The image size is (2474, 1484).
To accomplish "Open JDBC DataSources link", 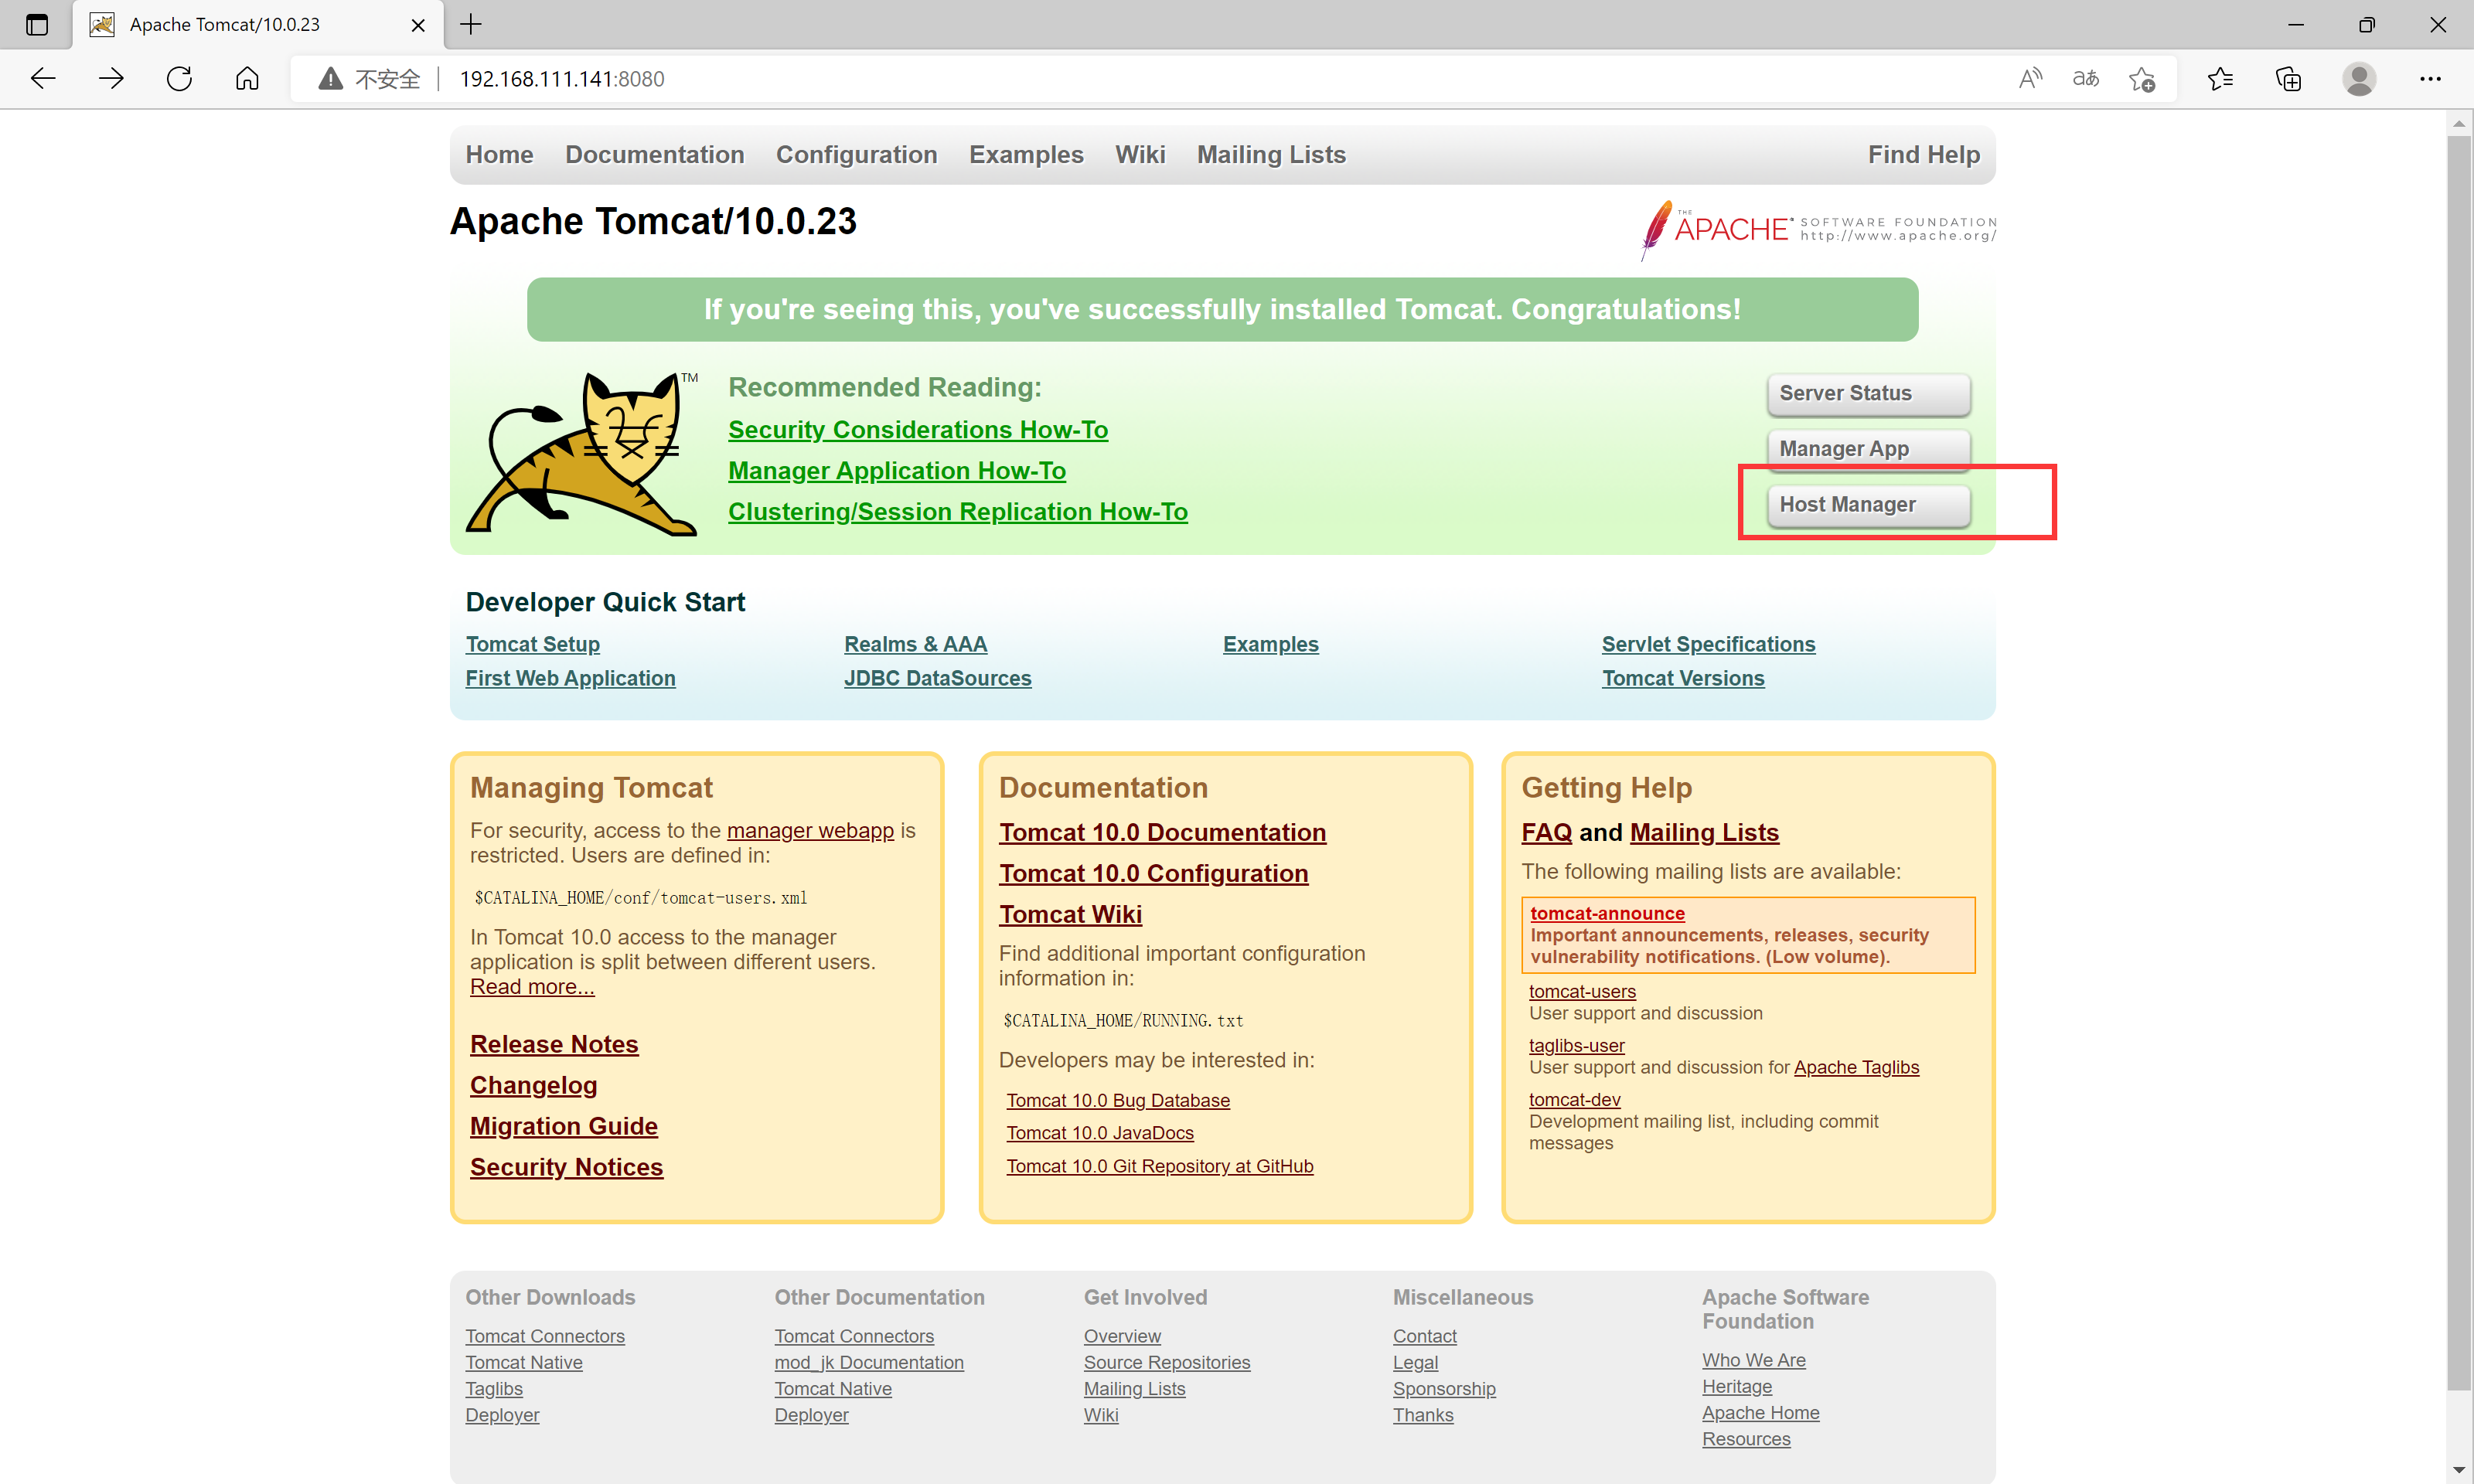I will point(938,679).
